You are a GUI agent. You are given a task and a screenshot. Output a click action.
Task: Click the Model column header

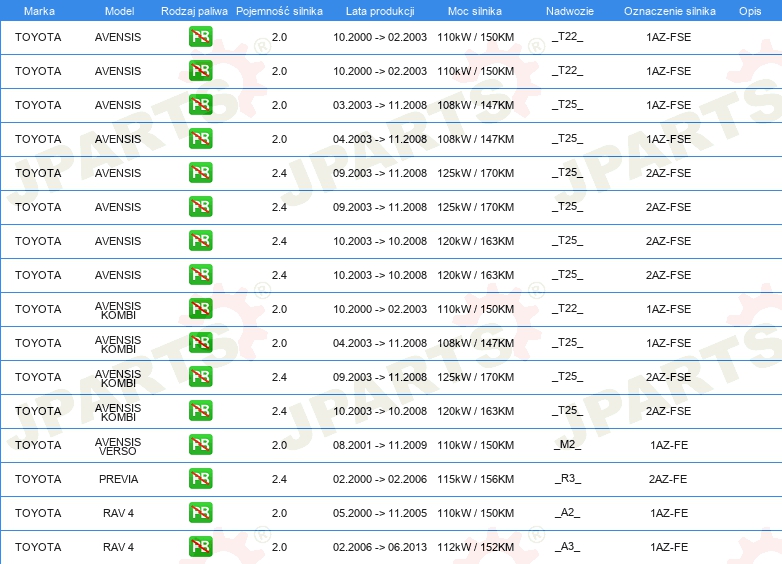119,11
